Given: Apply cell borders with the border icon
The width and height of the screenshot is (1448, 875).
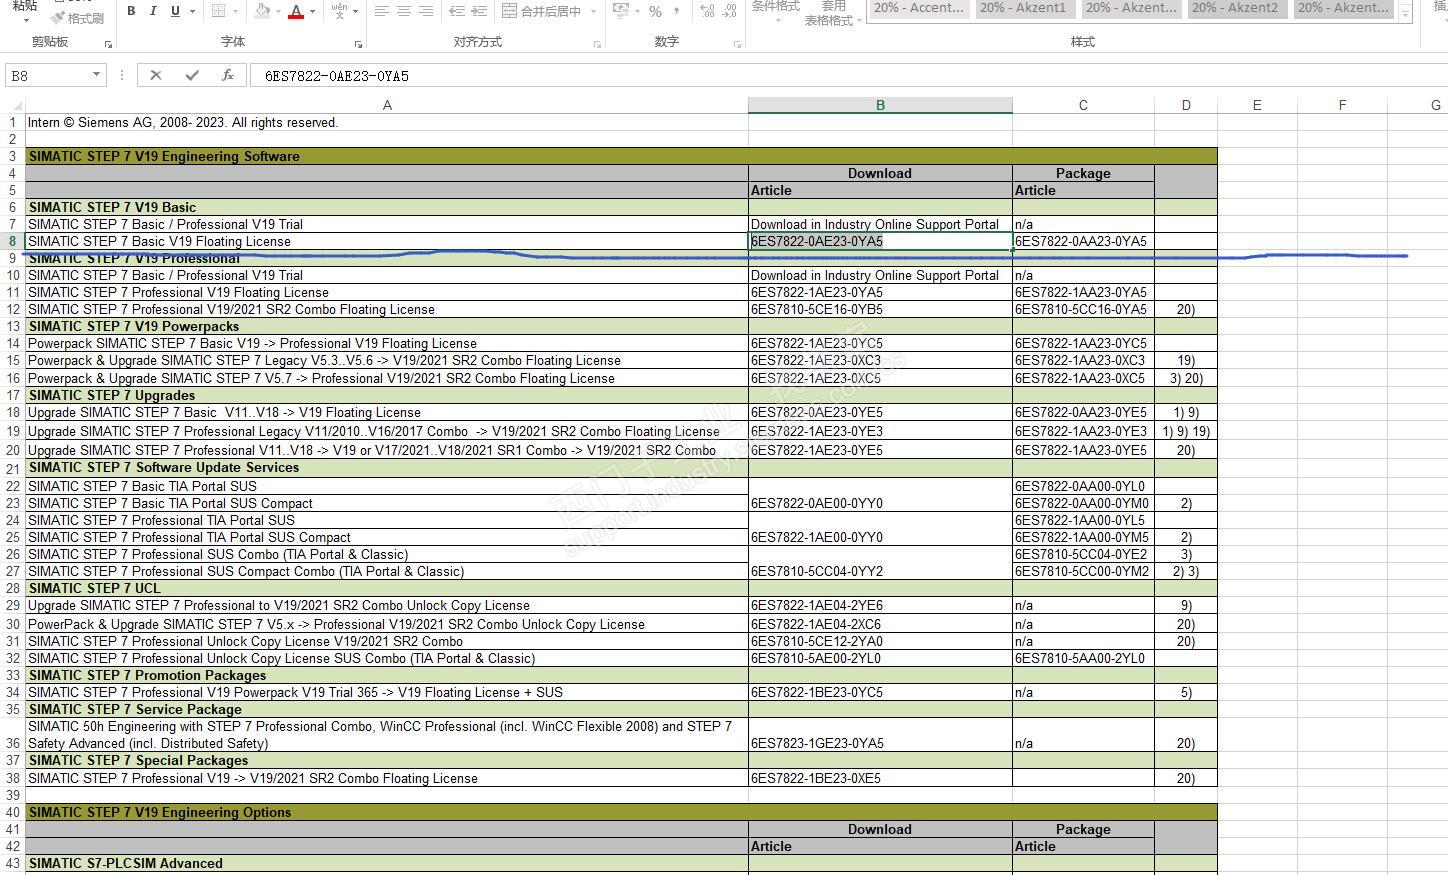Looking at the screenshot, I should tap(218, 11).
